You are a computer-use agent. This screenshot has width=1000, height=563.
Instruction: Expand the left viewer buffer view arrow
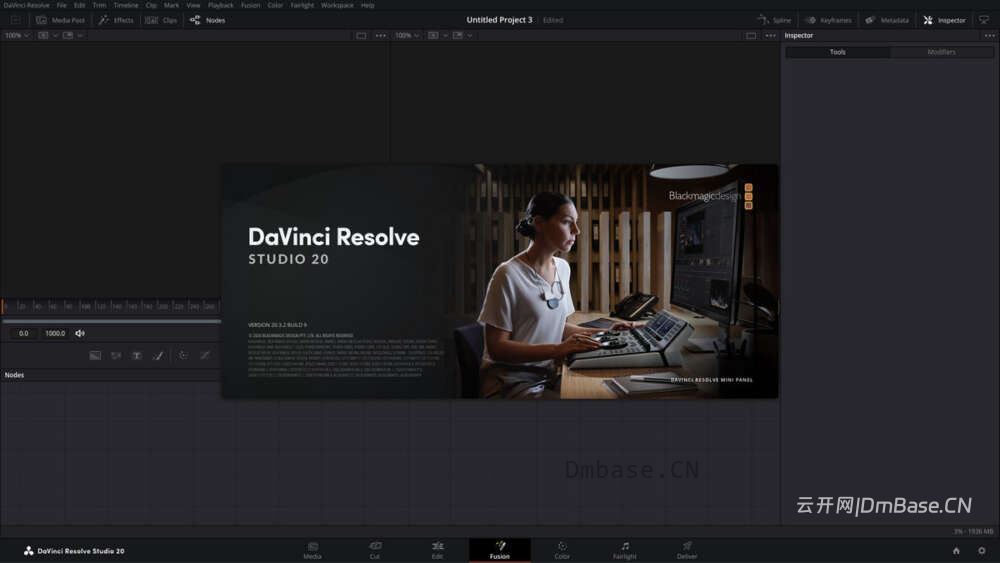(x=80, y=35)
